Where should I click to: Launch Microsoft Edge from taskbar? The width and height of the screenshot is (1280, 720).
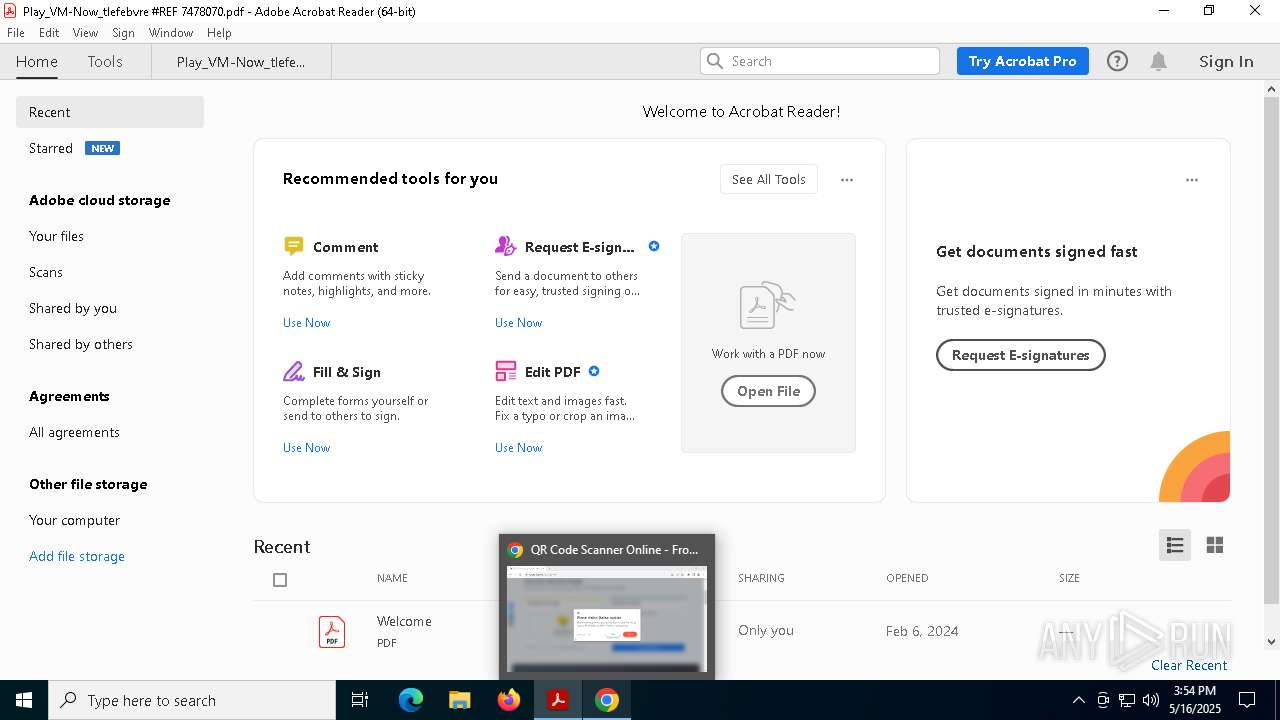pyautogui.click(x=411, y=700)
